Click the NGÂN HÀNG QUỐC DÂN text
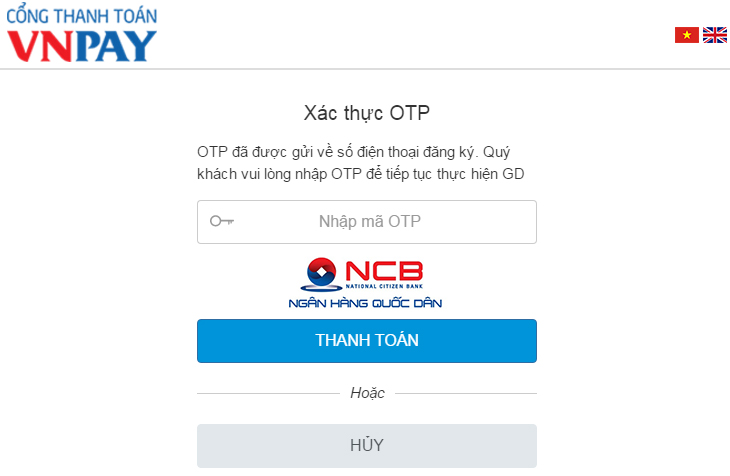 tap(365, 303)
